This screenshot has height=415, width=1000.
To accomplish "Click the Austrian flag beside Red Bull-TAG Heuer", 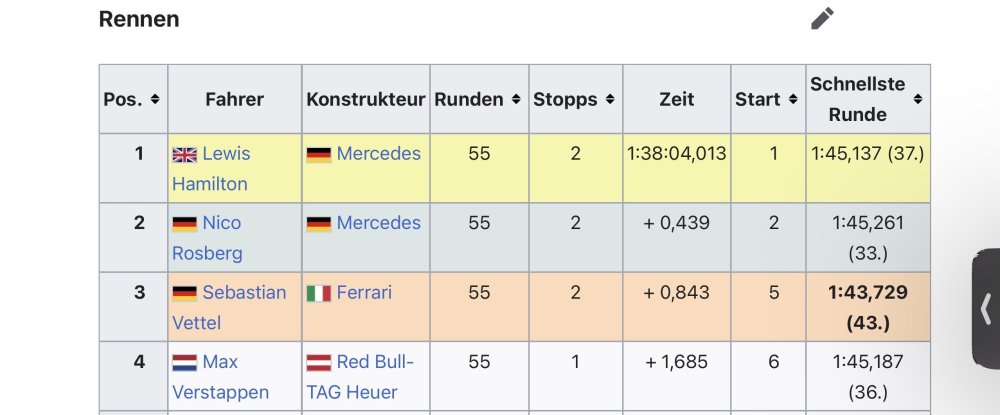I will pos(318,362).
